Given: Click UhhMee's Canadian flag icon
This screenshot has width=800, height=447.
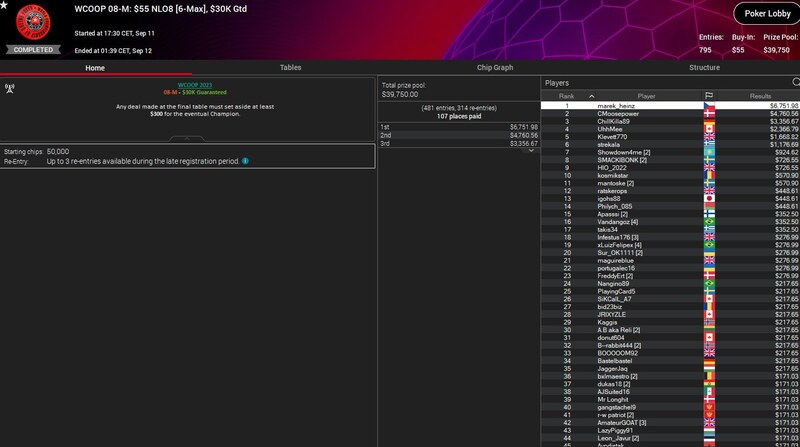Looking at the screenshot, I should 710,129.
